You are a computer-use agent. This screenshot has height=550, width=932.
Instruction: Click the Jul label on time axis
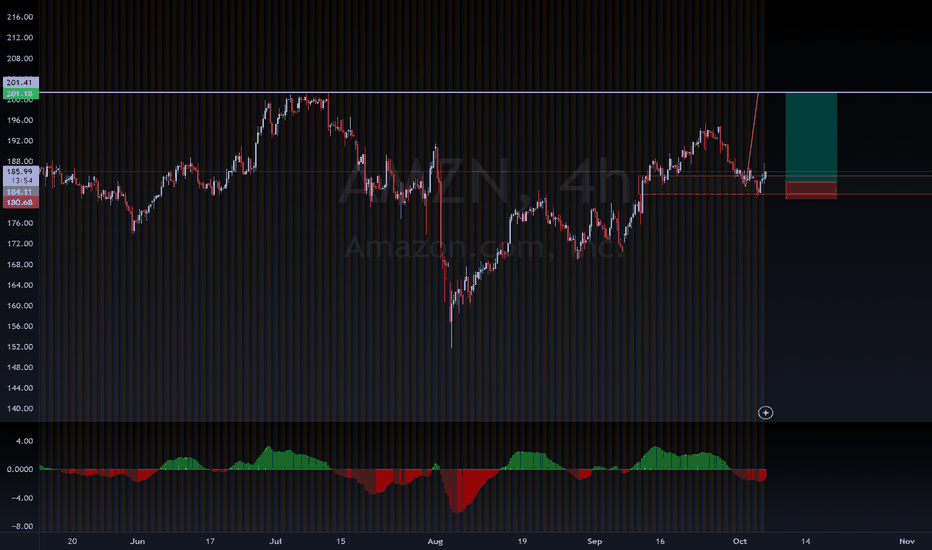(x=275, y=541)
